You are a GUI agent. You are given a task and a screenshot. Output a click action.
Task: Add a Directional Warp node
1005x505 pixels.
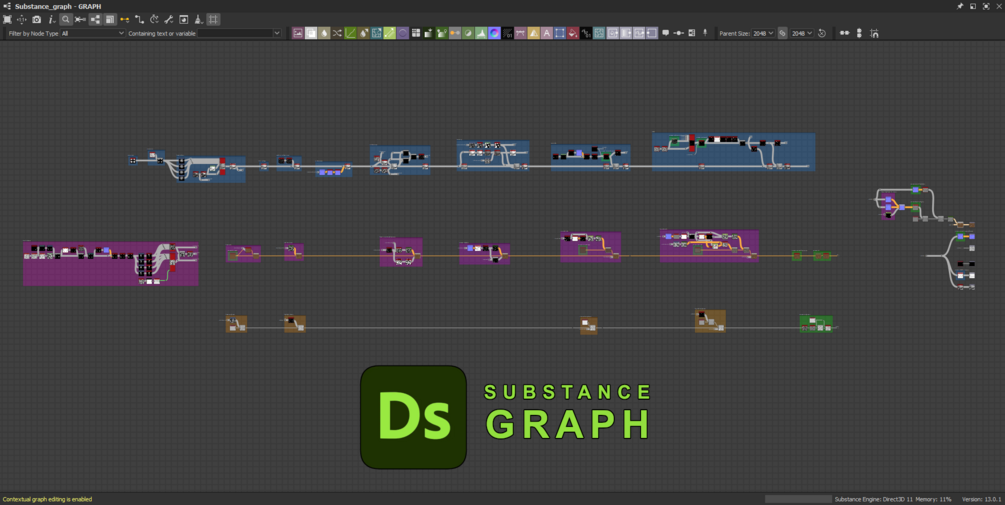tap(376, 33)
